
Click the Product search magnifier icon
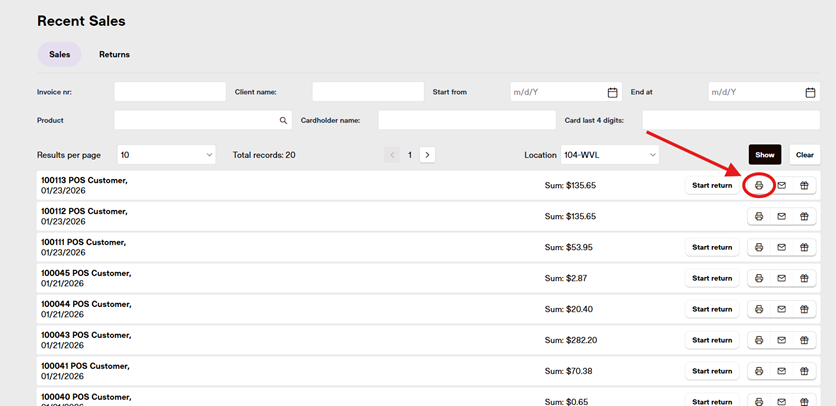point(283,120)
